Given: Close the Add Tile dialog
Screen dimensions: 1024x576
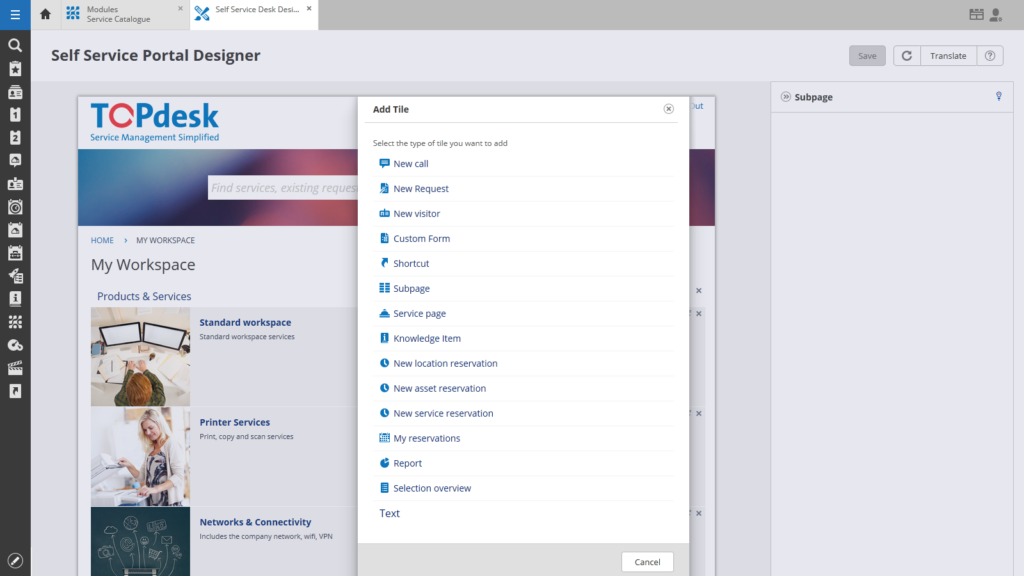Looking at the screenshot, I should 668,109.
